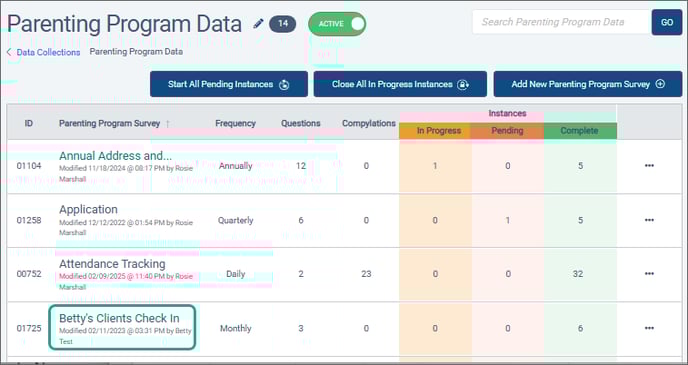Go back to Data Collections
This screenshot has width=688, height=365.
pos(48,52)
